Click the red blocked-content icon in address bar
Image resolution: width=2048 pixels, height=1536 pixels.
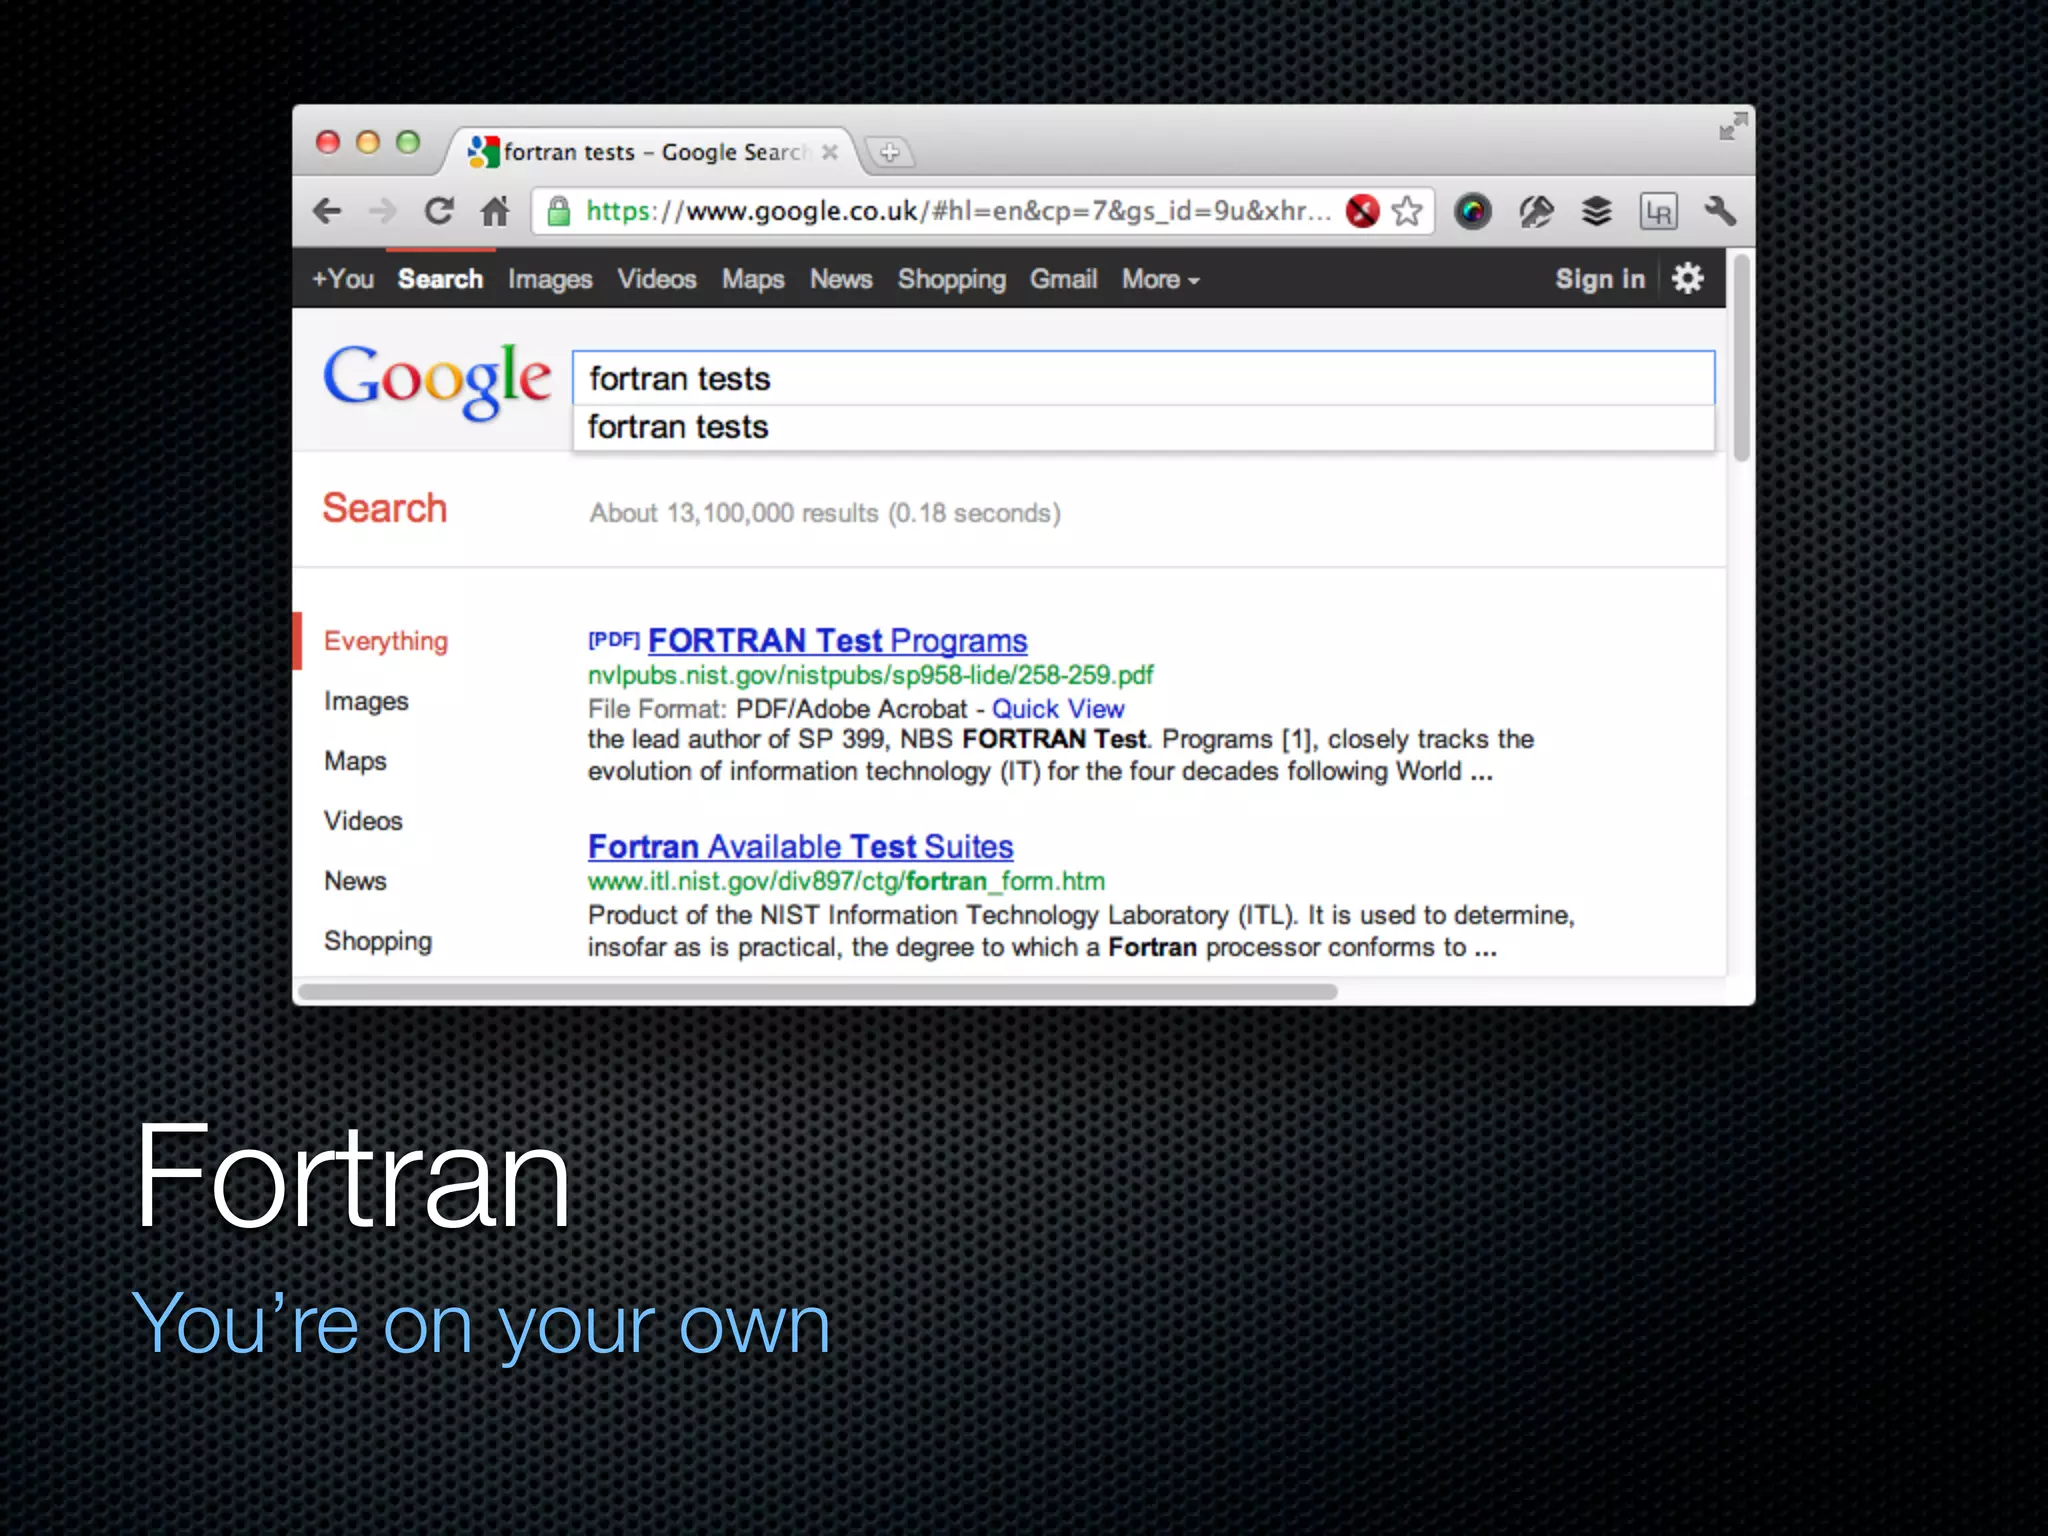click(1361, 211)
